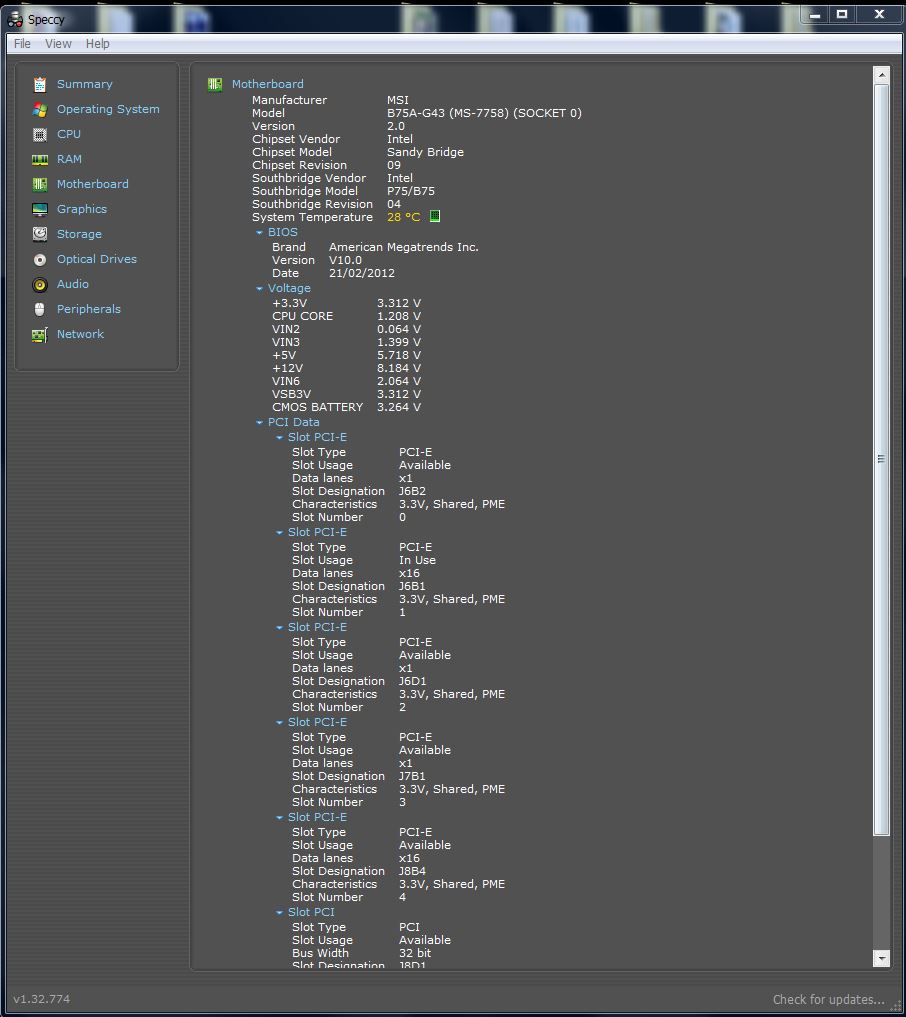Click the green System Temperature indicator icon
The width and height of the screenshot is (906, 1017).
point(435,216)
